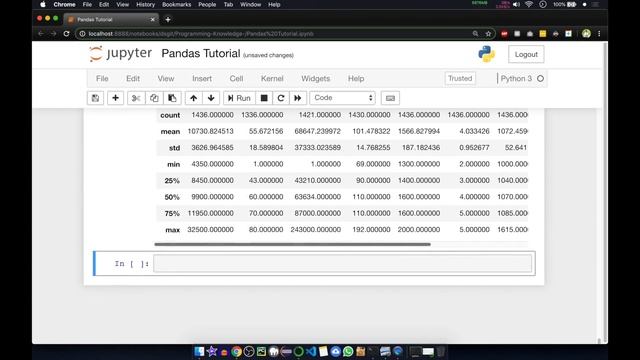Open the command palette keyboard icon
This screenshot has width=640, height=360.
tap(390, 98)
